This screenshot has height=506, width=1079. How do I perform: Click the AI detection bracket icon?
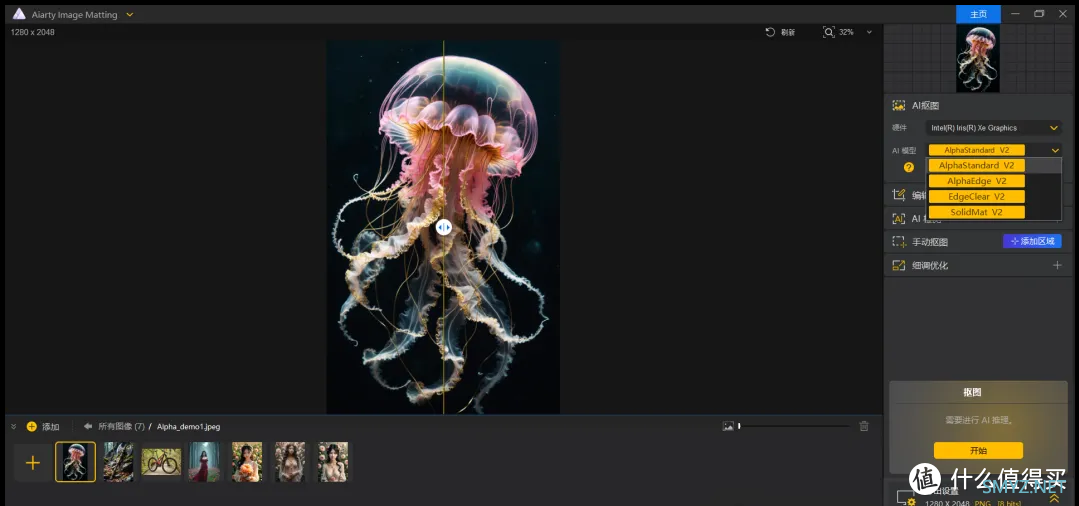(x=898, y=218)
